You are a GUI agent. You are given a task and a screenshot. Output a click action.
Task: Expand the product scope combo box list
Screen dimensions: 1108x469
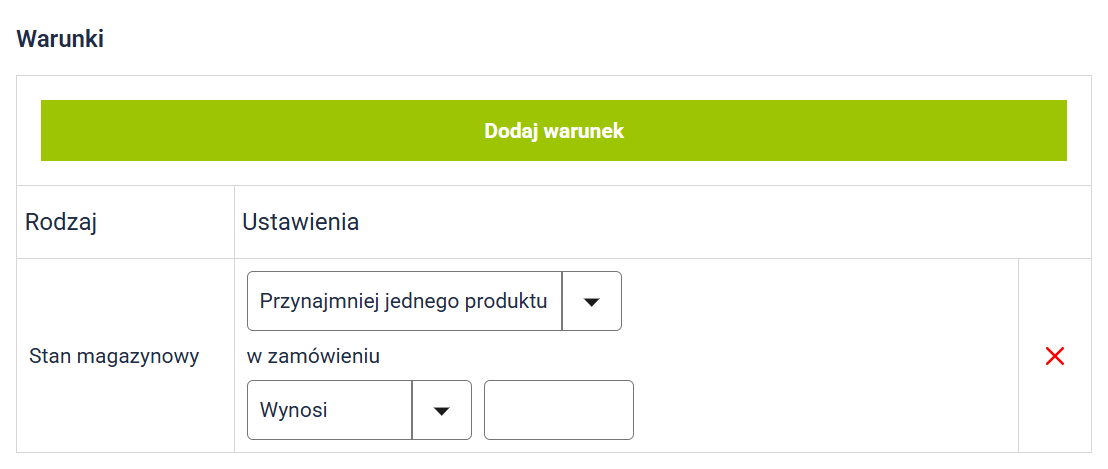(591, 301)
